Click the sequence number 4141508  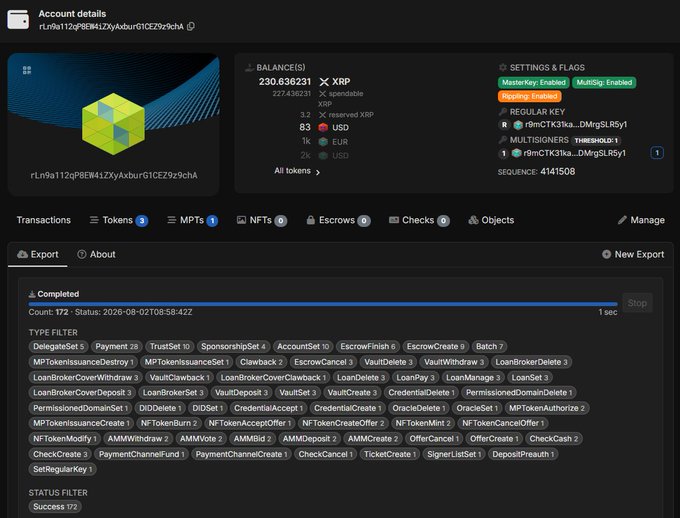[x=558, y=171]
